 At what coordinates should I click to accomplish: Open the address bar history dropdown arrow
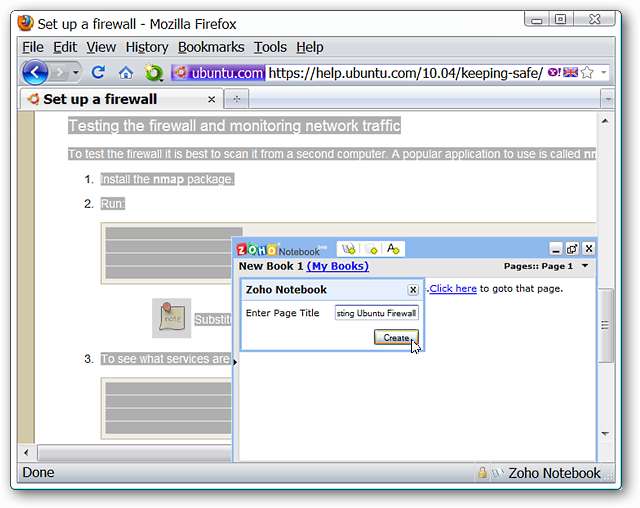[x=603, y=73]
